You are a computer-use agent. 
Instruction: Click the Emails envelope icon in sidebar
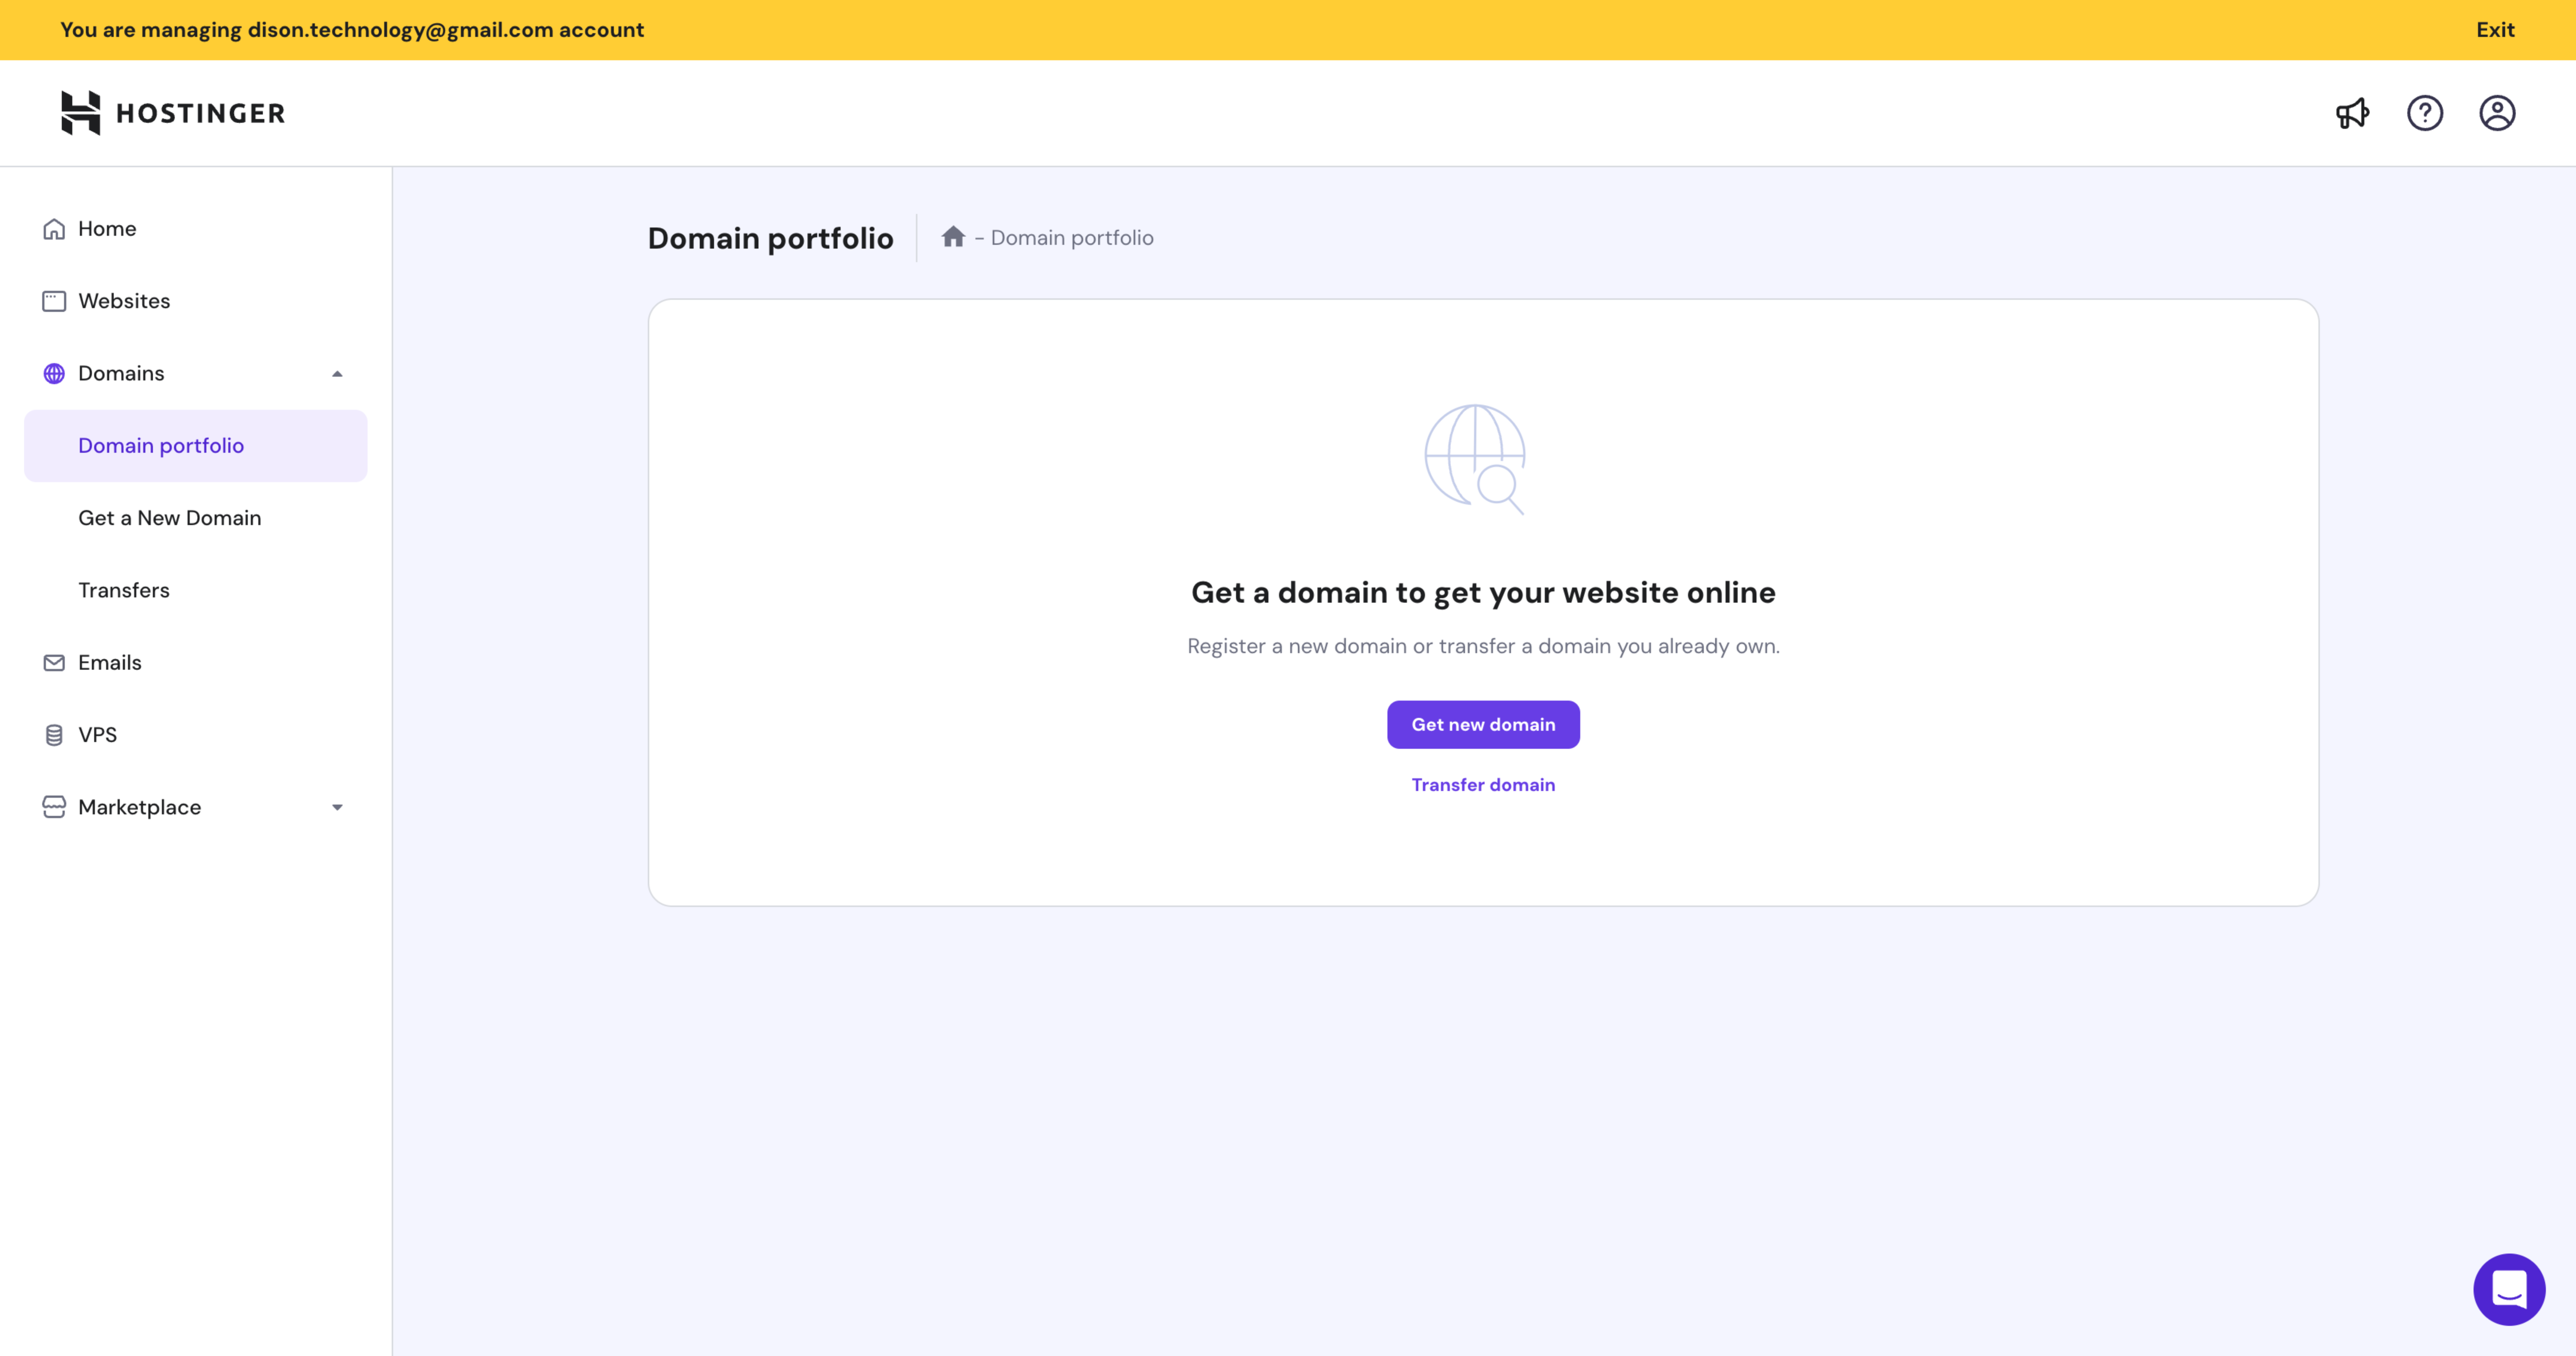point(54,663)
